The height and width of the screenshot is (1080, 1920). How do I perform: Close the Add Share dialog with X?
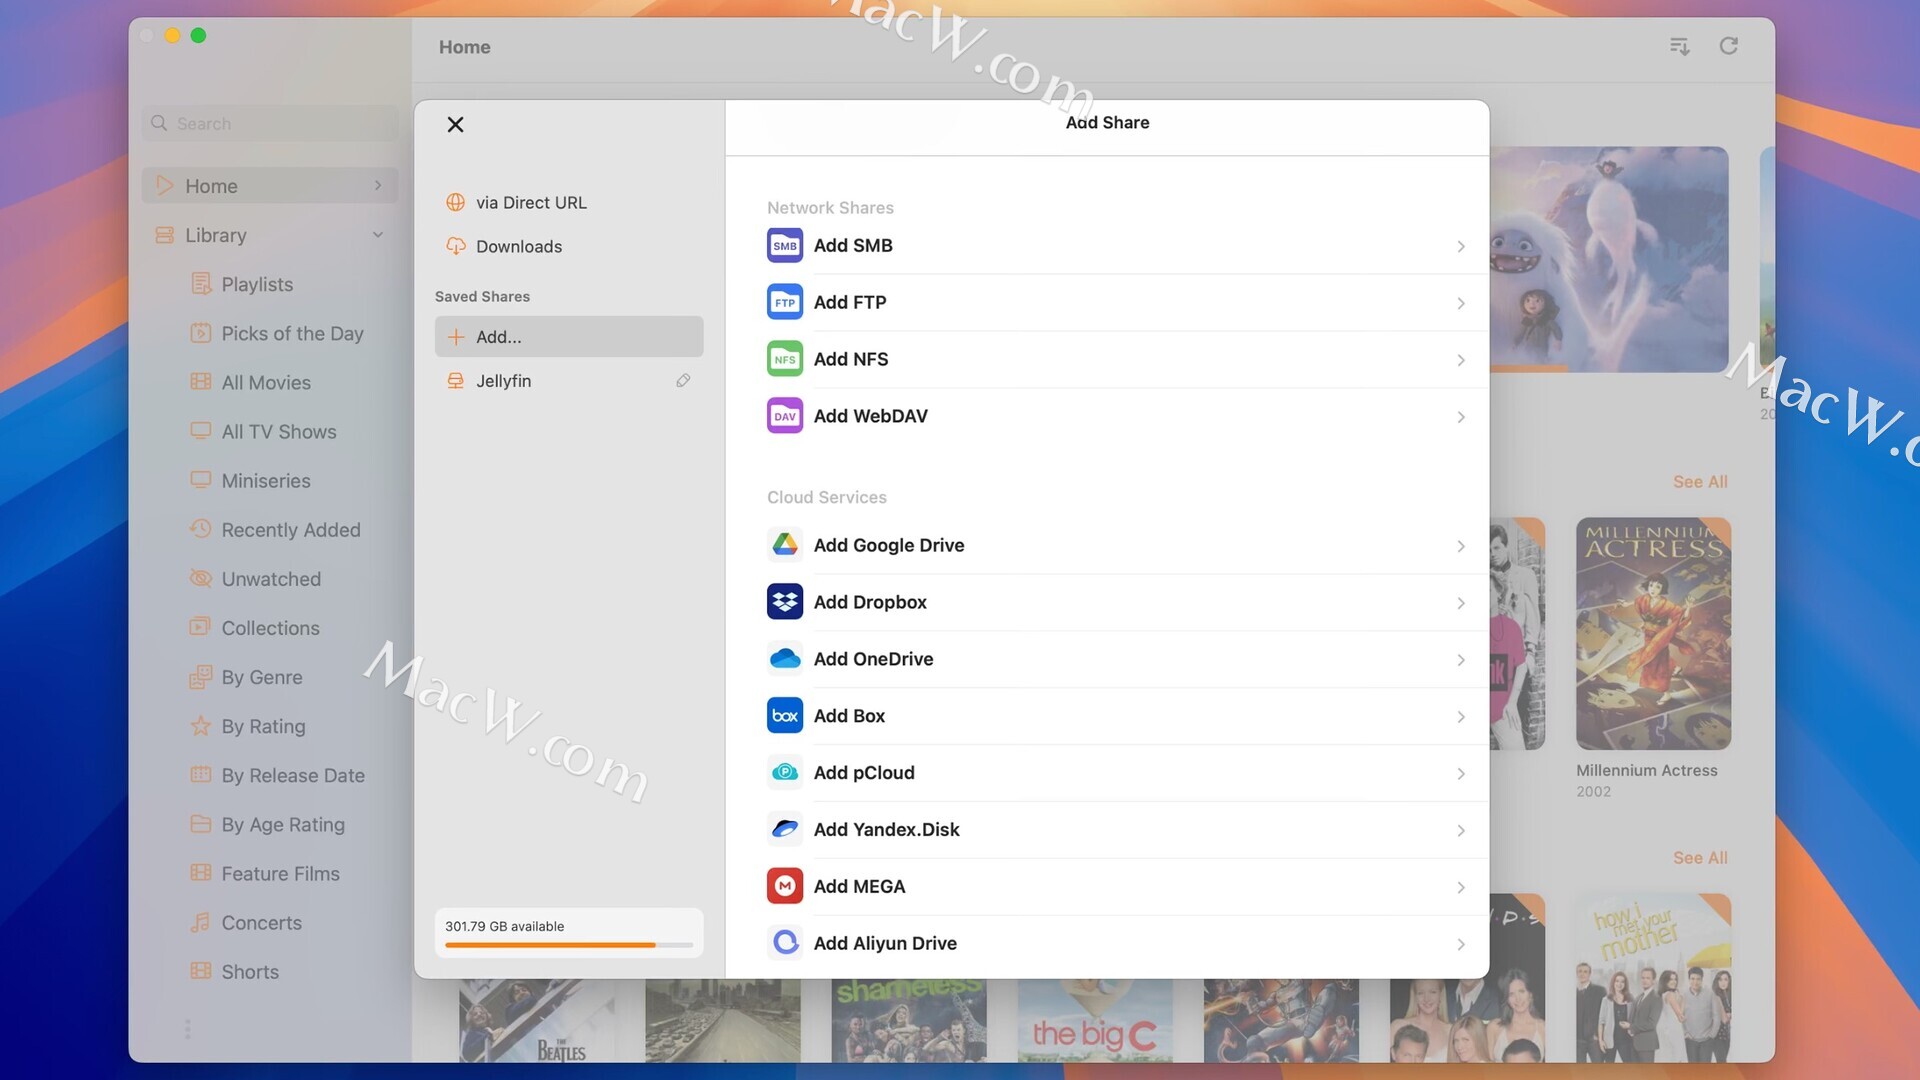tap(455, 125)
